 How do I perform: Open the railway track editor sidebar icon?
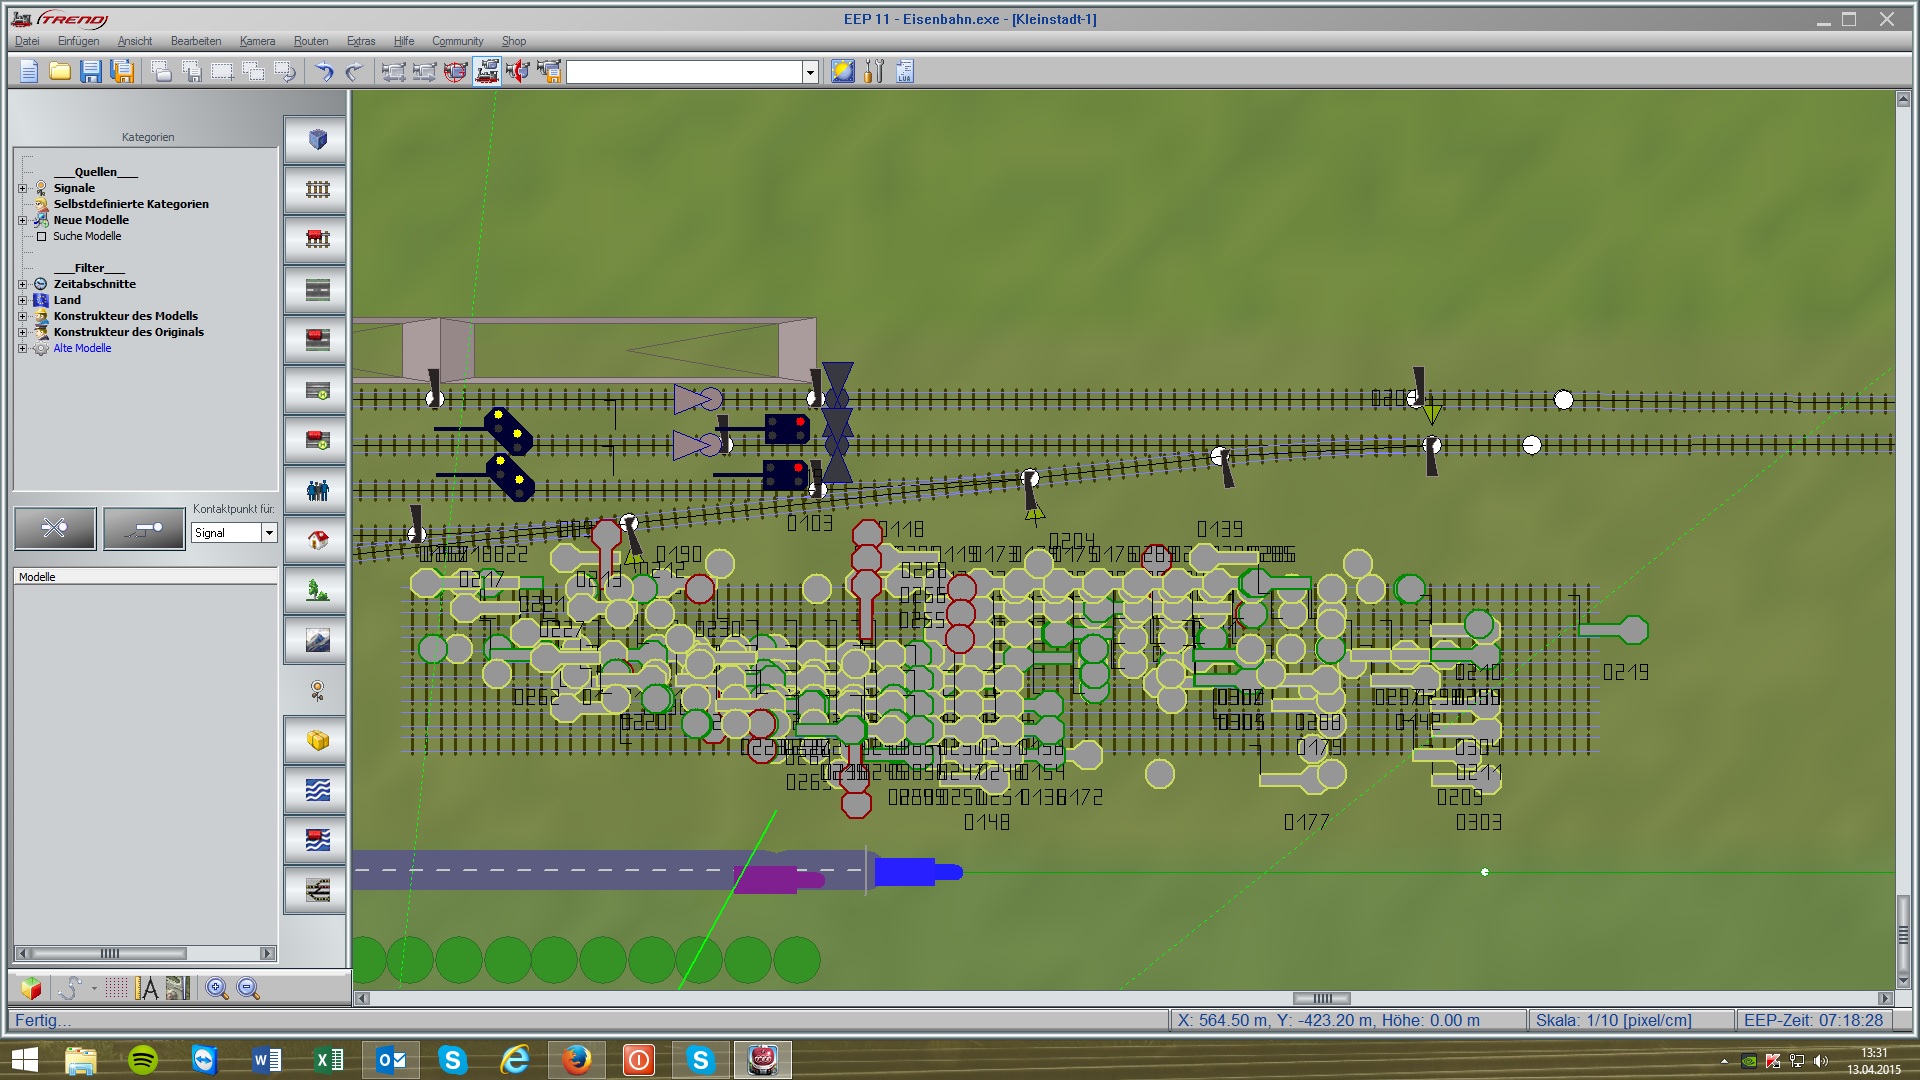[317, 190]
